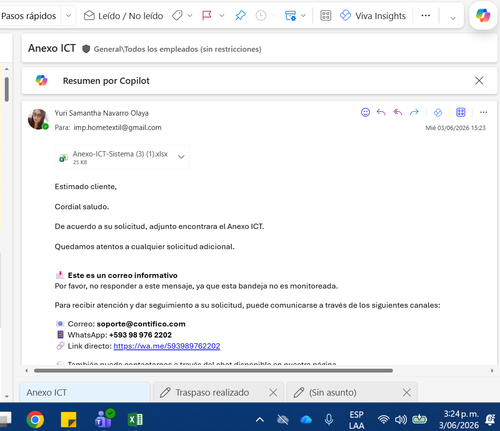Close the Resumen por Copilot banner
The image size is (500, 431).
[479, 81]
